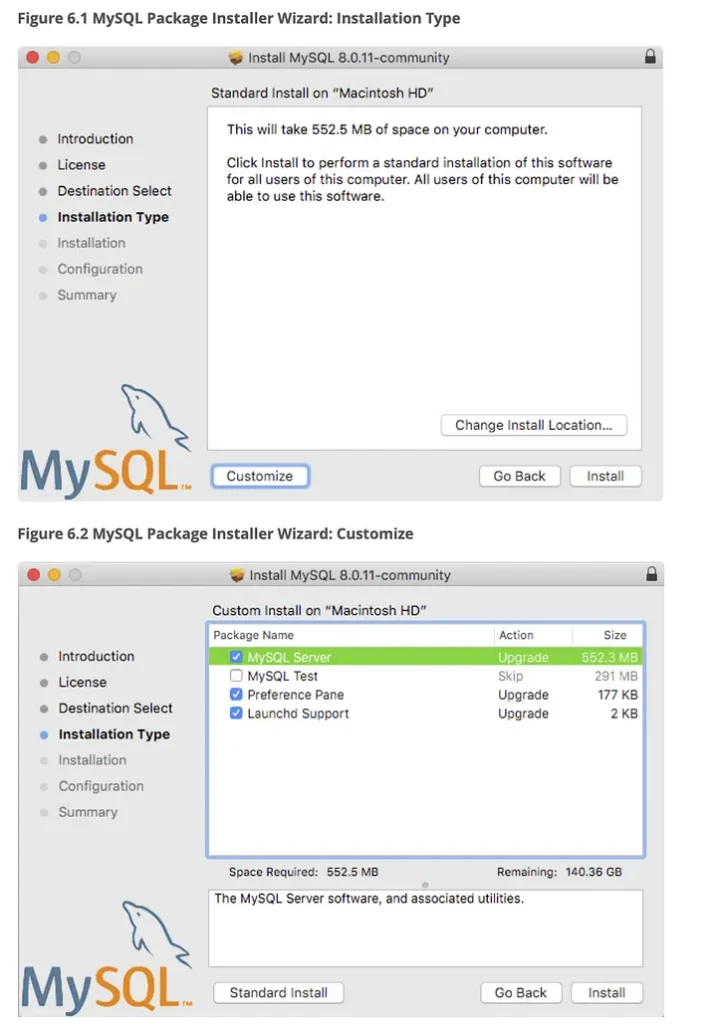Click Customize in the Standard Install window
The height and width of the screenshot is (1024, 717).
[x=260, y=476]
